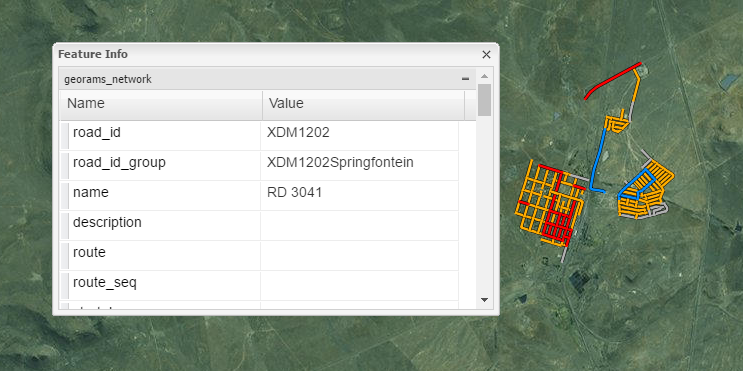Select the RD 3041 name value
743x371 pixels.
point(295,192)
